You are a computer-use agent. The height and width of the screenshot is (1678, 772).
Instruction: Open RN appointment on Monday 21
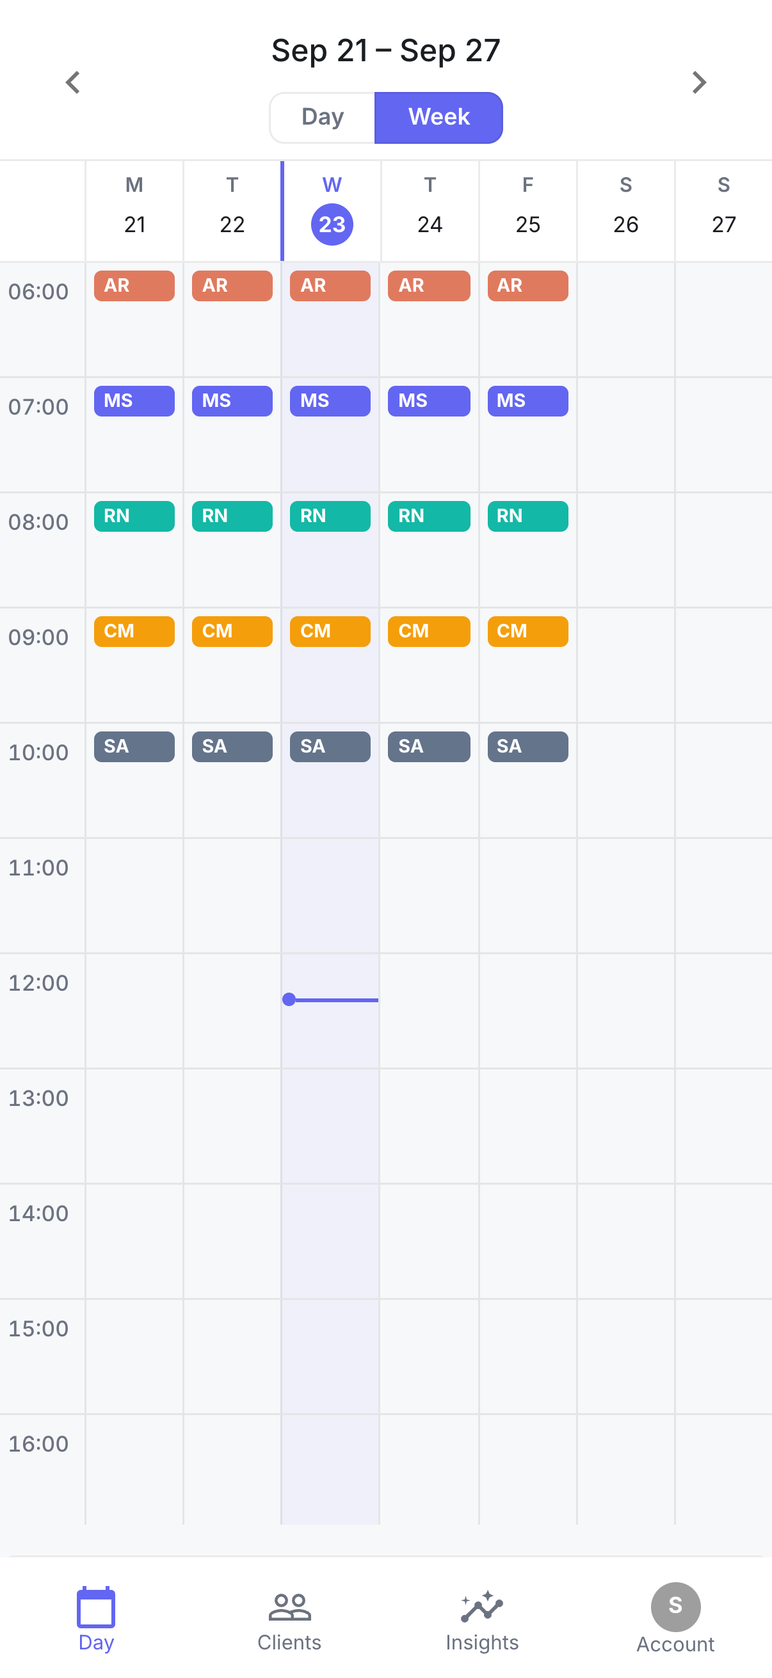tap(134, 516)
